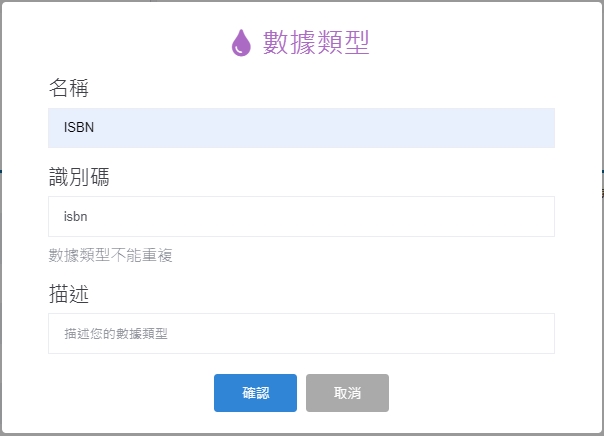The width and height of the screenshot is (604, 436).
Task: Click the 名稱 field label
Action: [x=69, y=89]
